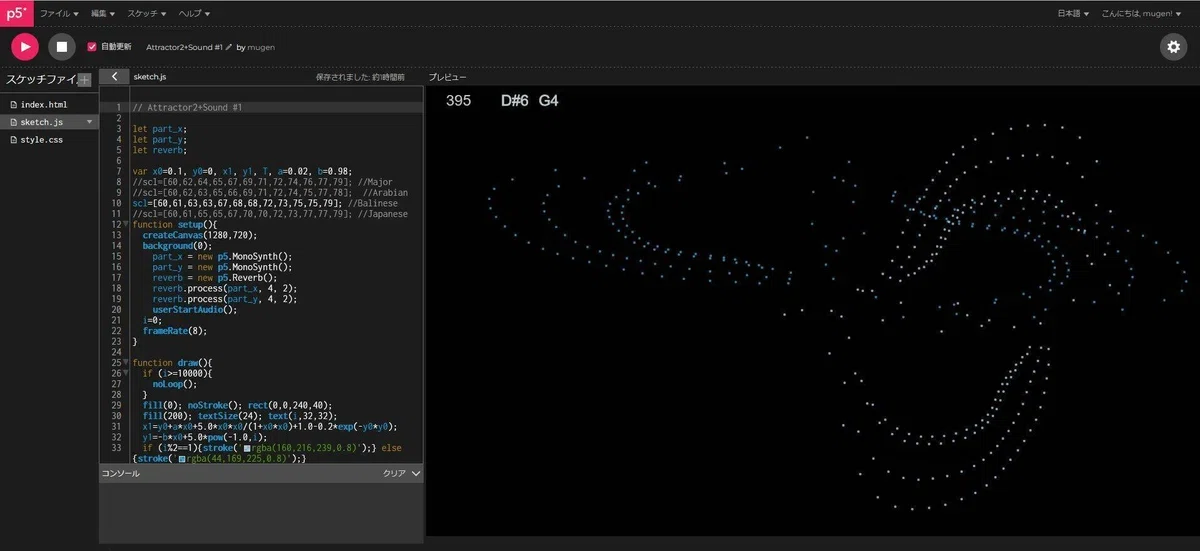This screenshot has width=1200, height=551.
Task: Clear the console with クリア
Action: pyautogui.click(x=394, y=473)
